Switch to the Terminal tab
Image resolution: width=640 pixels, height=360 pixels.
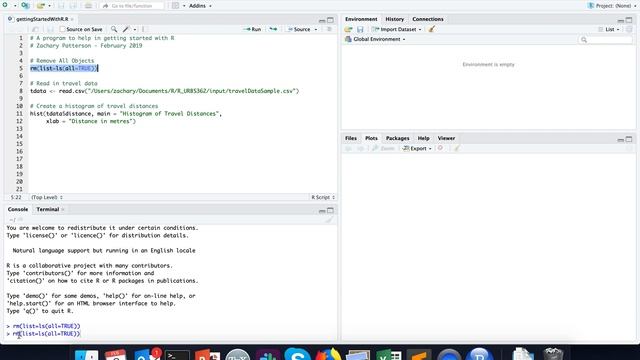pos(48,209)
